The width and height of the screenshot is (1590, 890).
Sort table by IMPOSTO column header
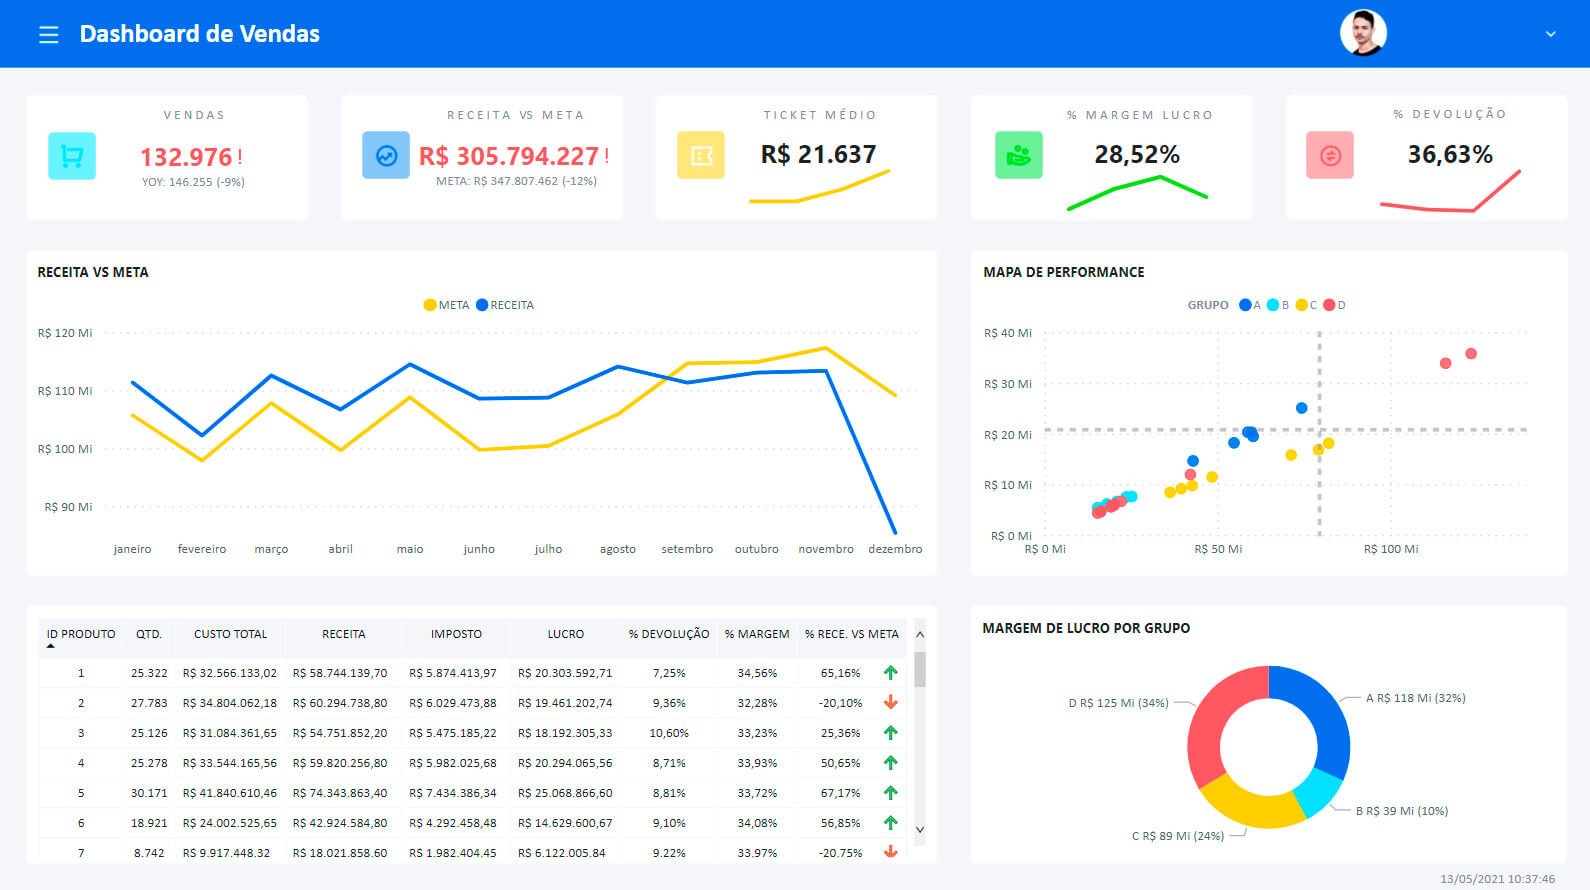click(456, 634)
